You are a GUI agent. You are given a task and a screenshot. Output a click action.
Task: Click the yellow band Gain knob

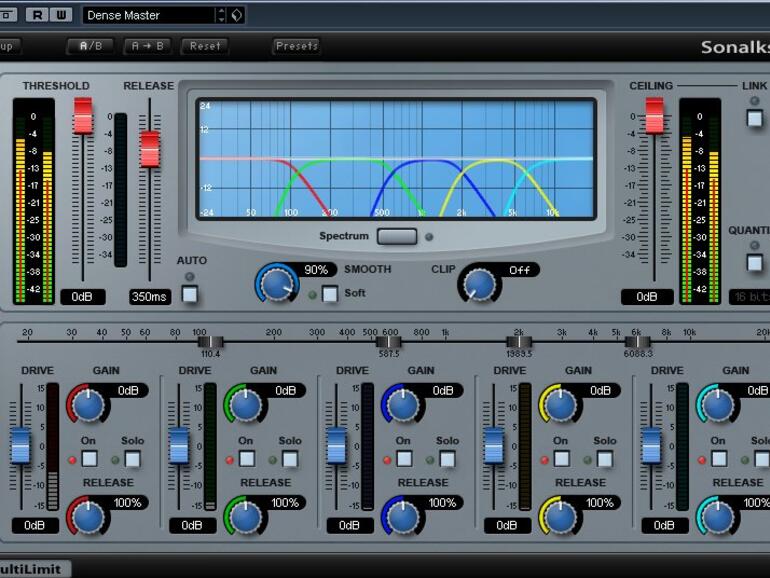click(x=560, y=404)
